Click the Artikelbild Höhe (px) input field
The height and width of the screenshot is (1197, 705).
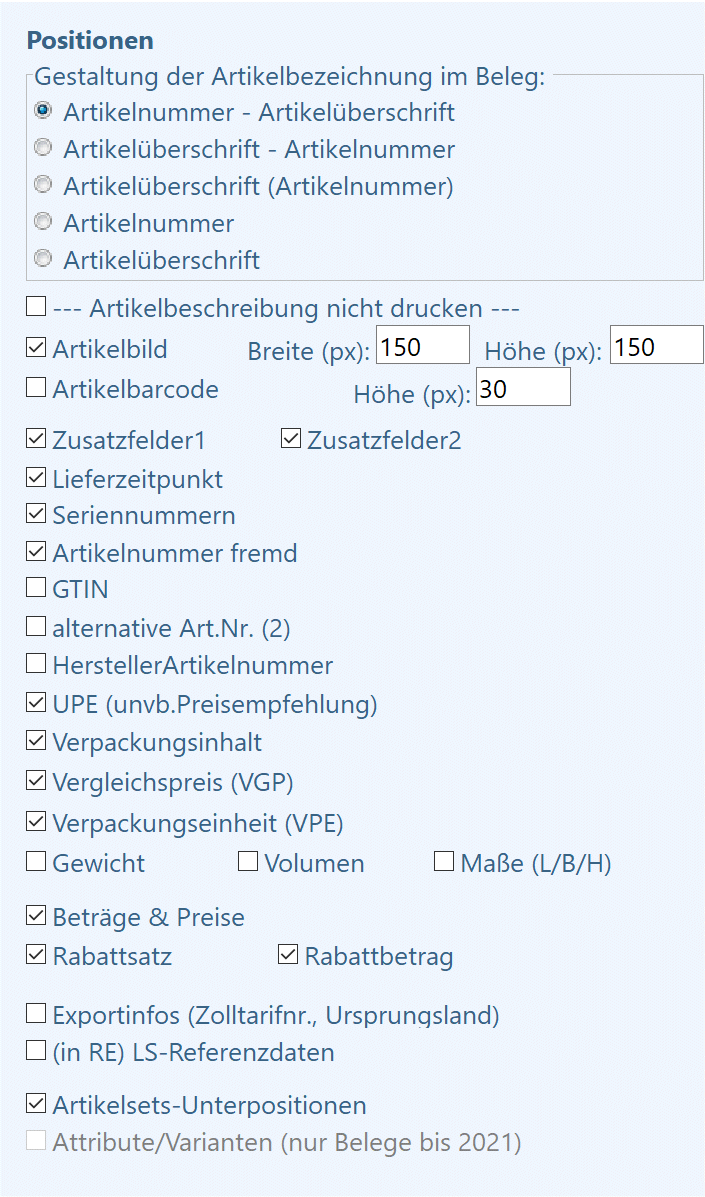[657, 344]
